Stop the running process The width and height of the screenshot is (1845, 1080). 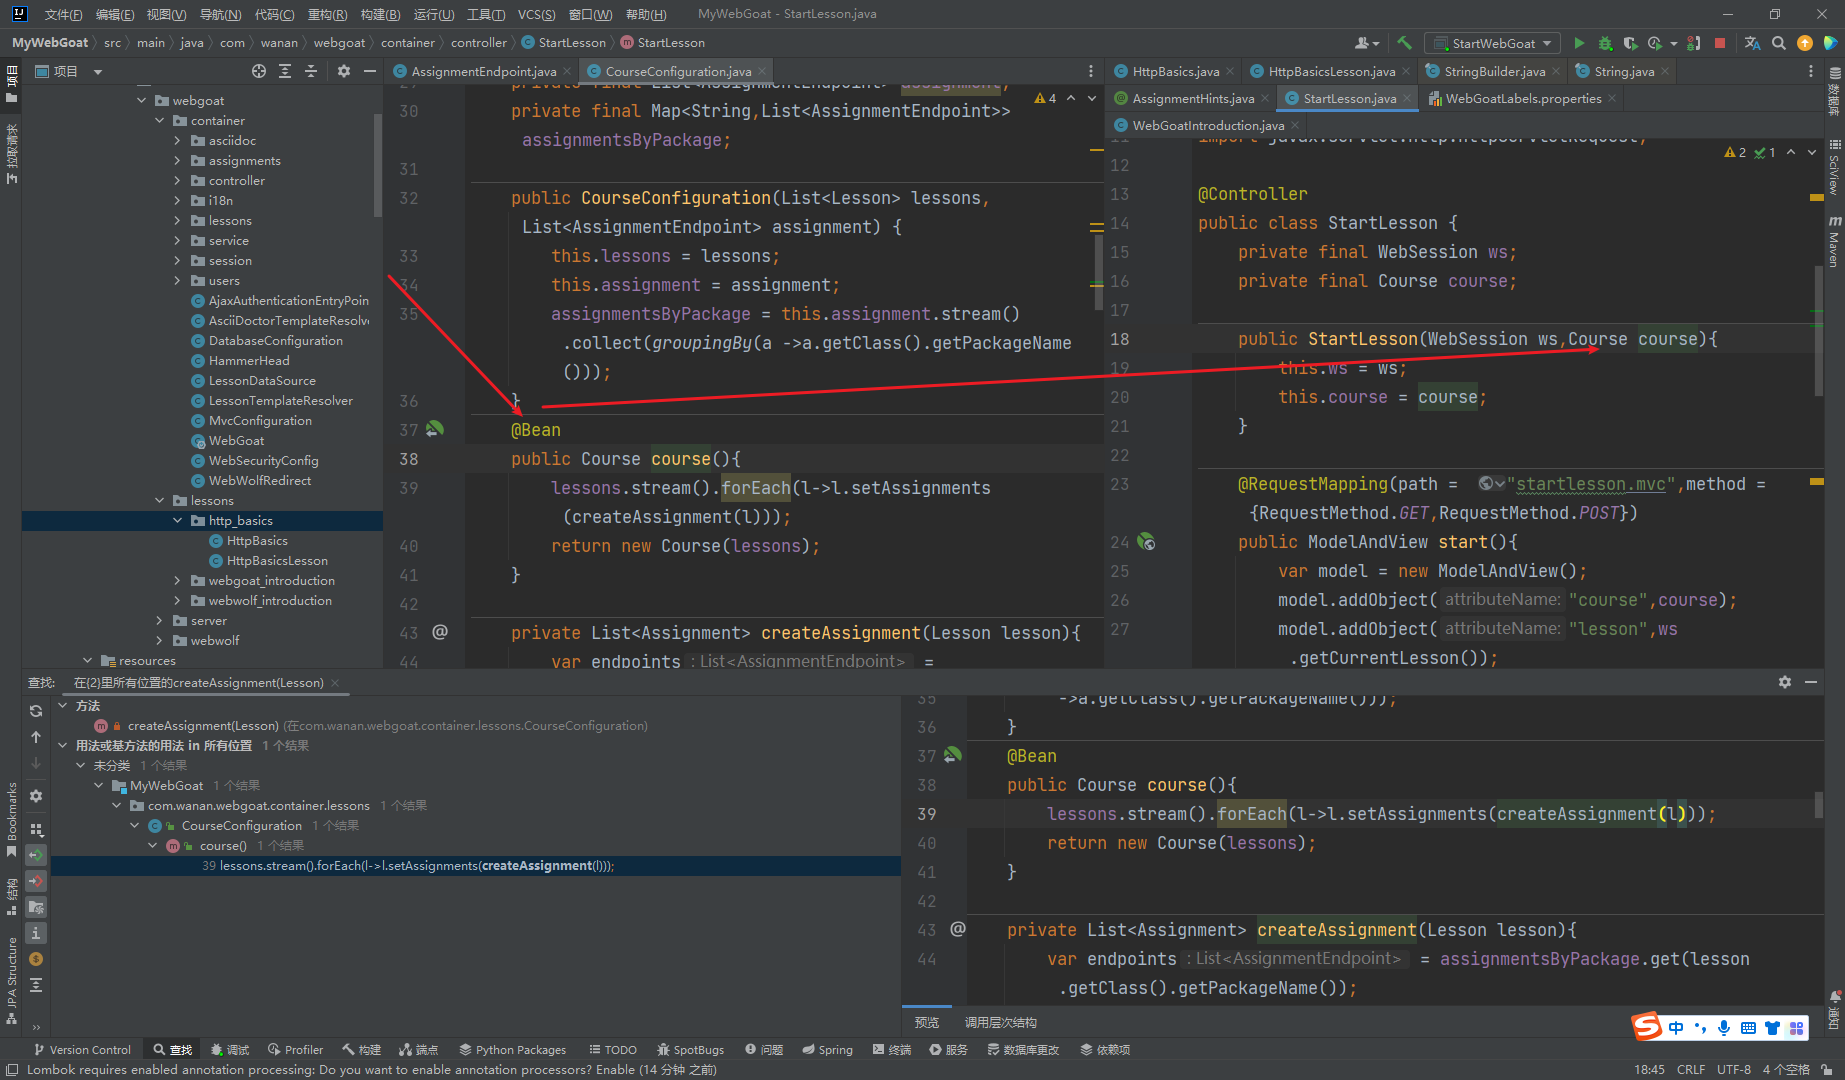point(1720,43)
